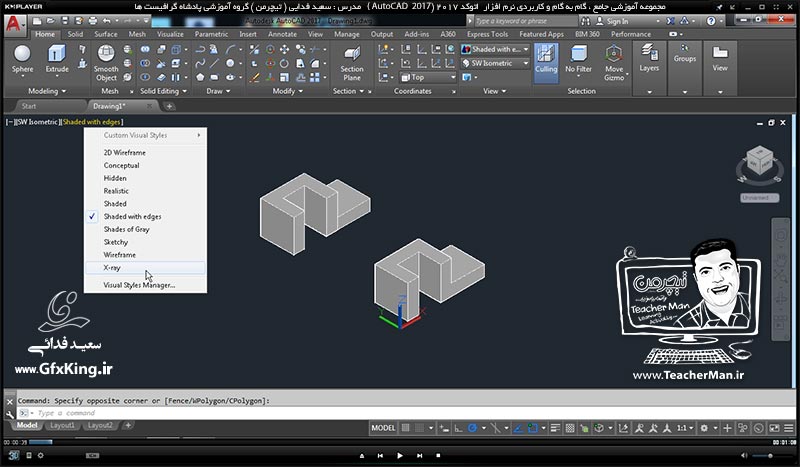Toggle MODEL space button in status bar
800x467 pixels.
click(x=383, y=428)
